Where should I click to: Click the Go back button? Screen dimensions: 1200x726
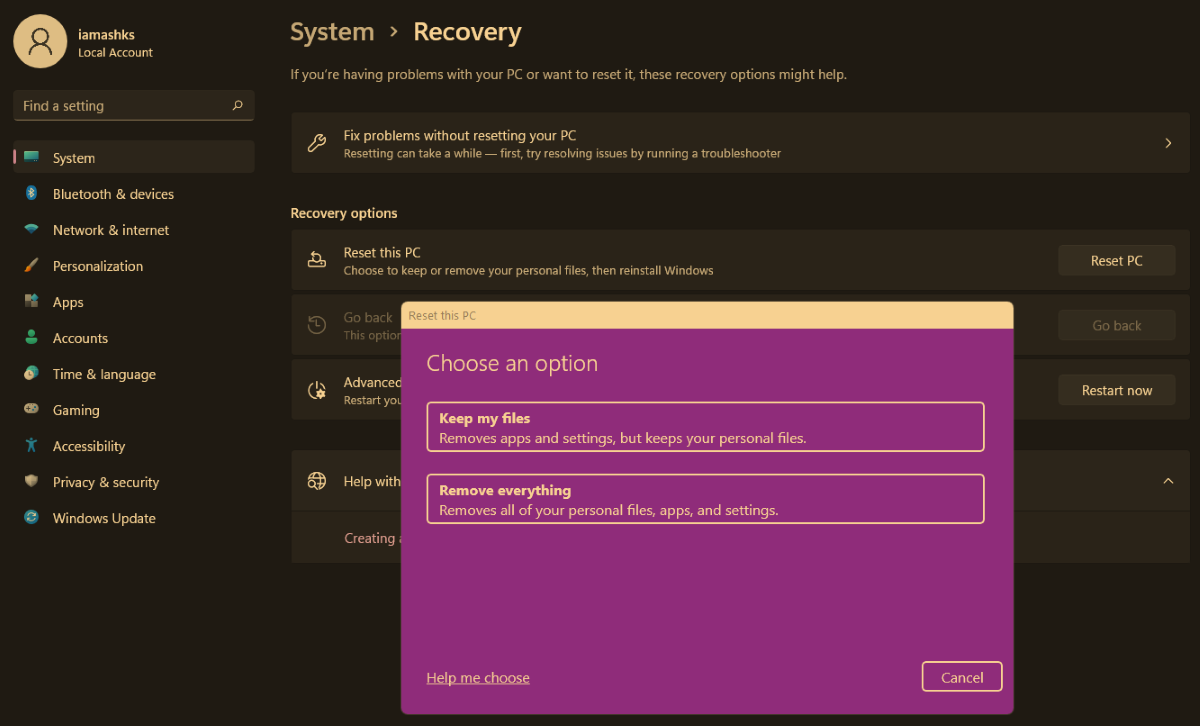[1116, 325]
